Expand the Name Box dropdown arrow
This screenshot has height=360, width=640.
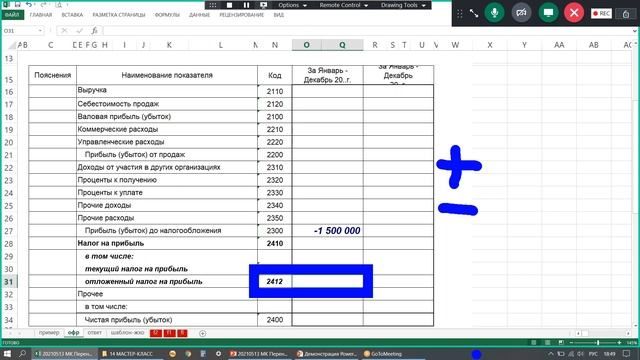pyautogui.click(x=40, y=31)
